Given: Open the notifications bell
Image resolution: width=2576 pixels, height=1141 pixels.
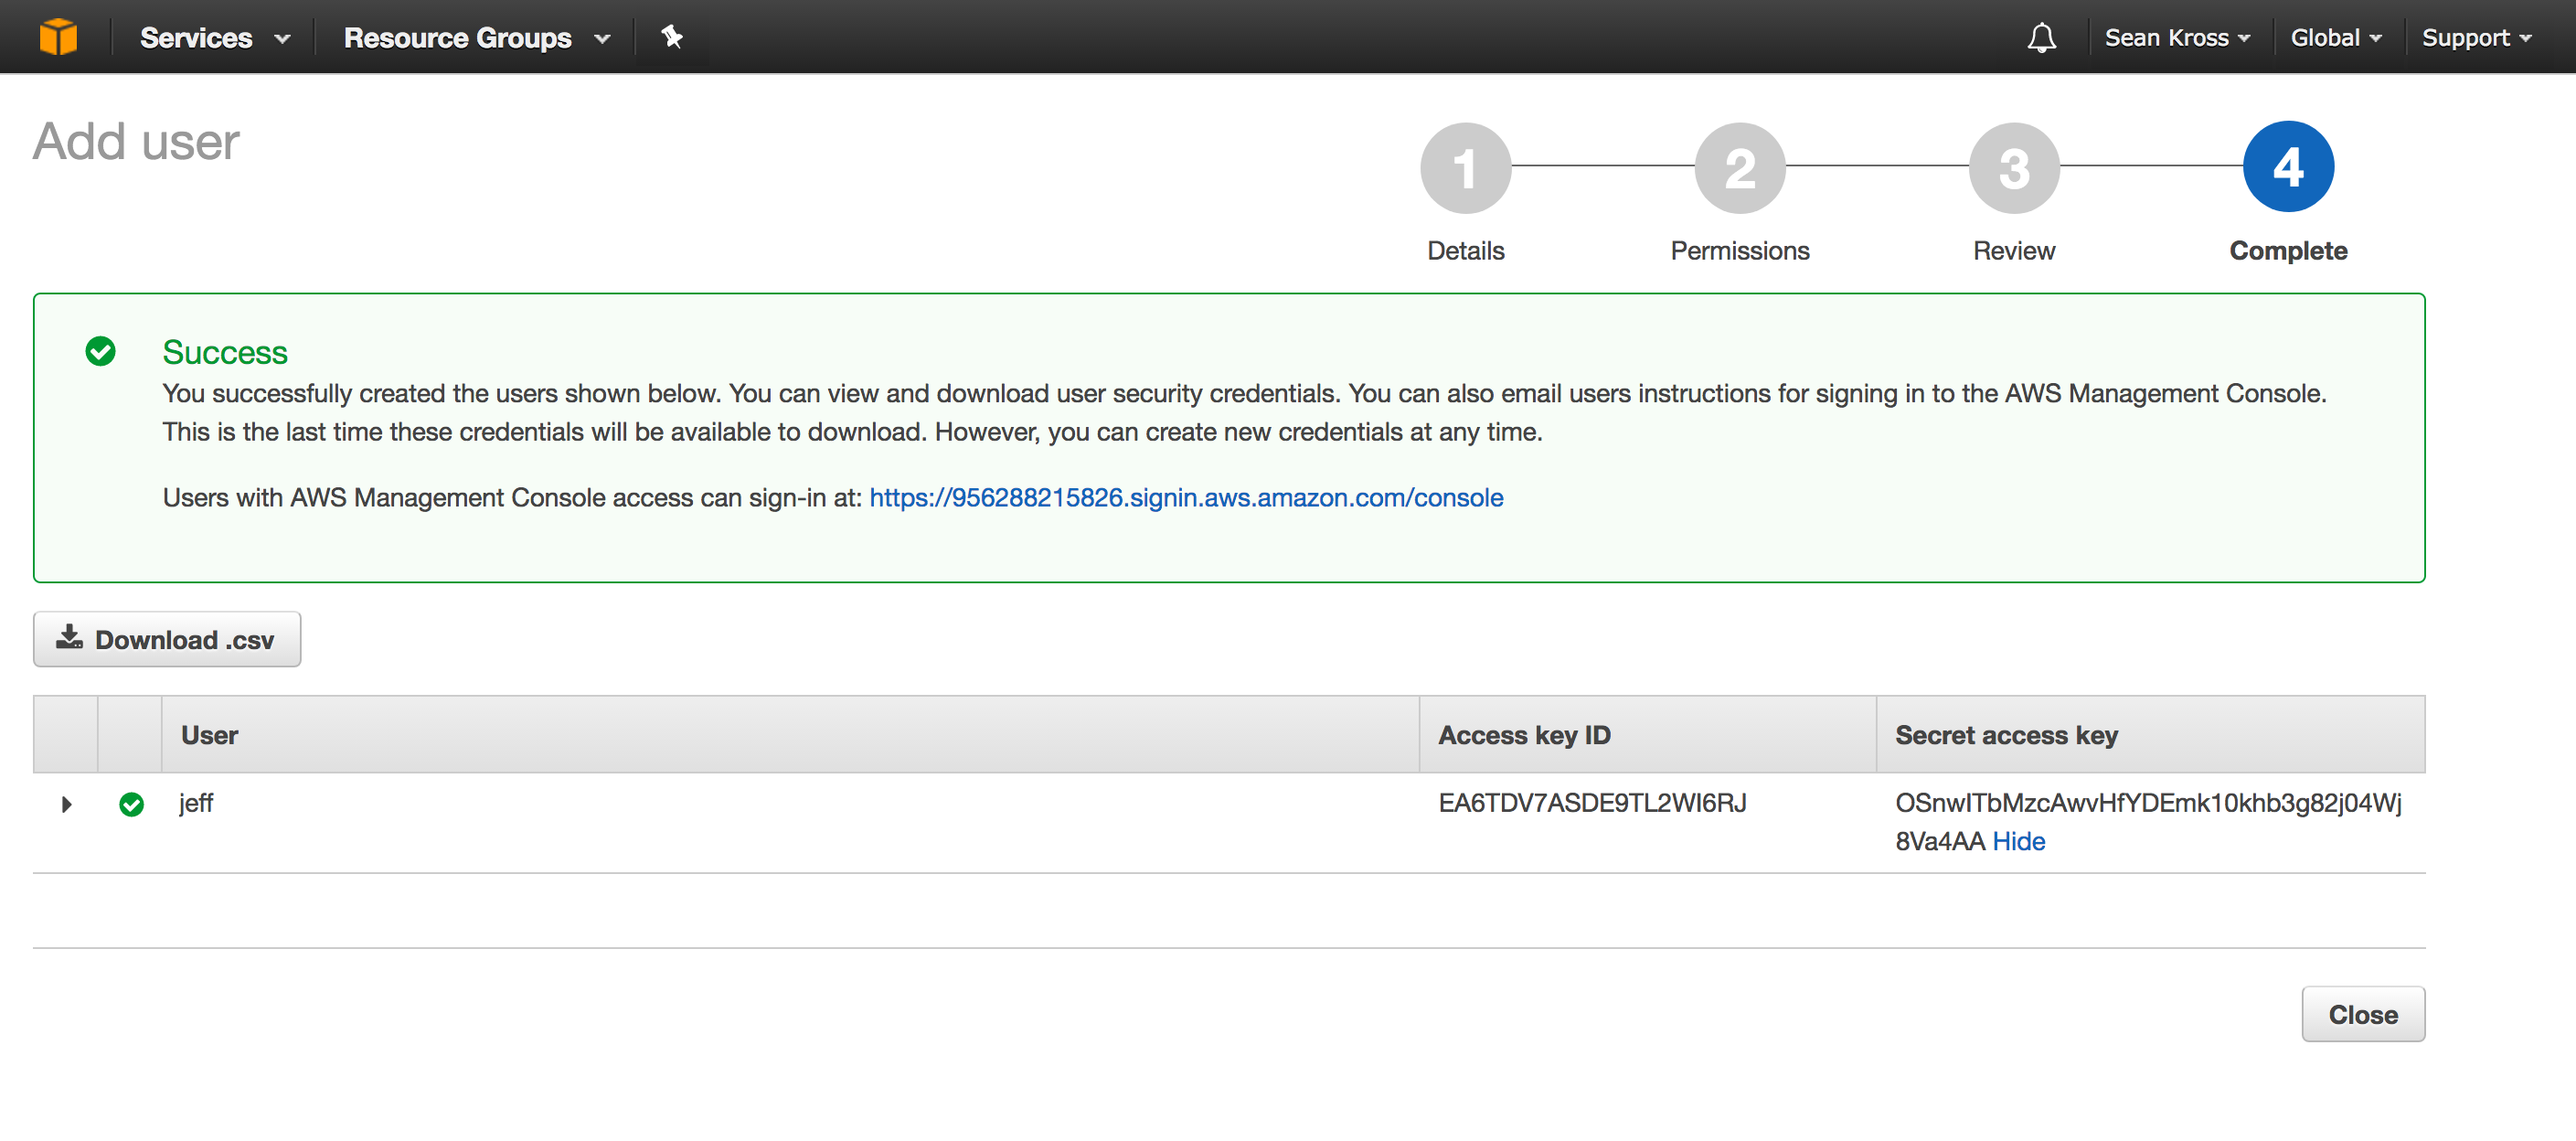Looking at the screenshot, I should [x=2041, y=38].
